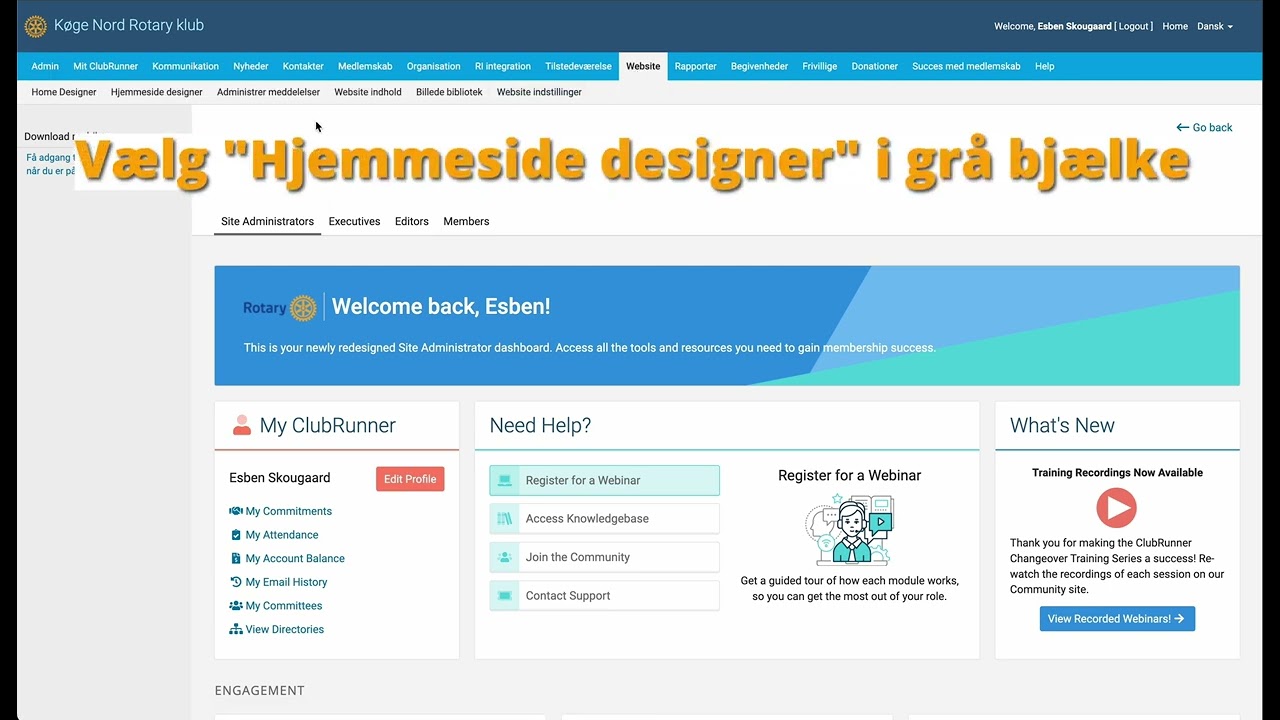Image resolution: width=1280 pixels, height=720 pixels.
Task: Select the Website menu tab
Action: pos(643,66)
